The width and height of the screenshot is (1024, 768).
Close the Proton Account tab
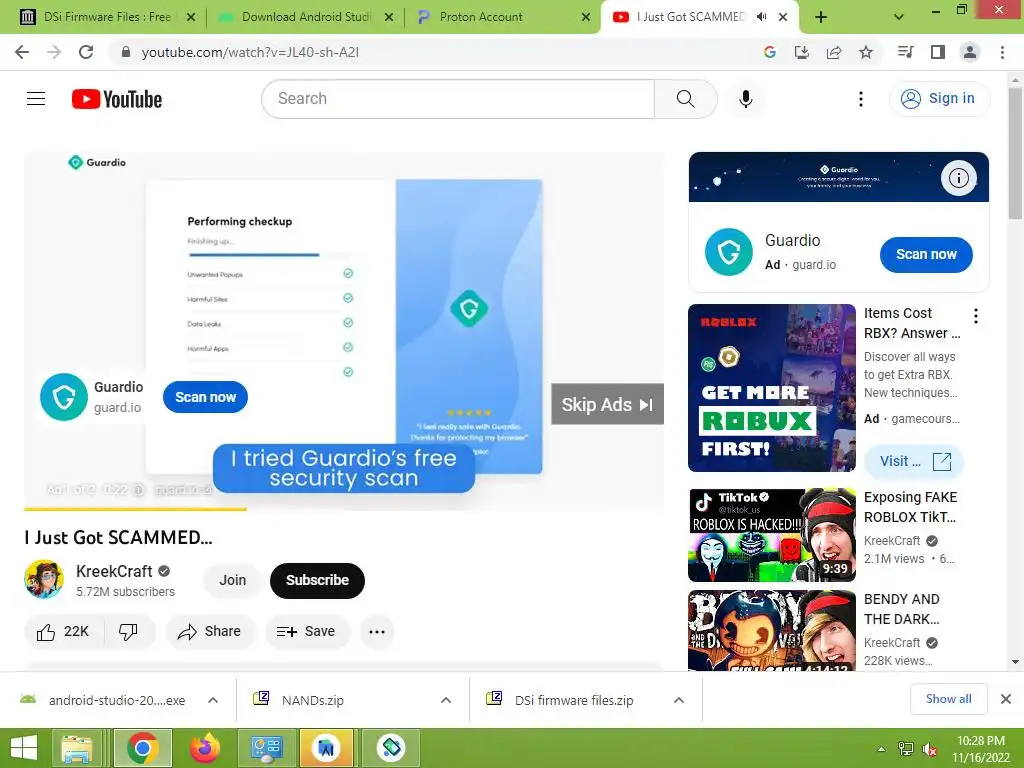pyautogui.click(x=586, y=18)
